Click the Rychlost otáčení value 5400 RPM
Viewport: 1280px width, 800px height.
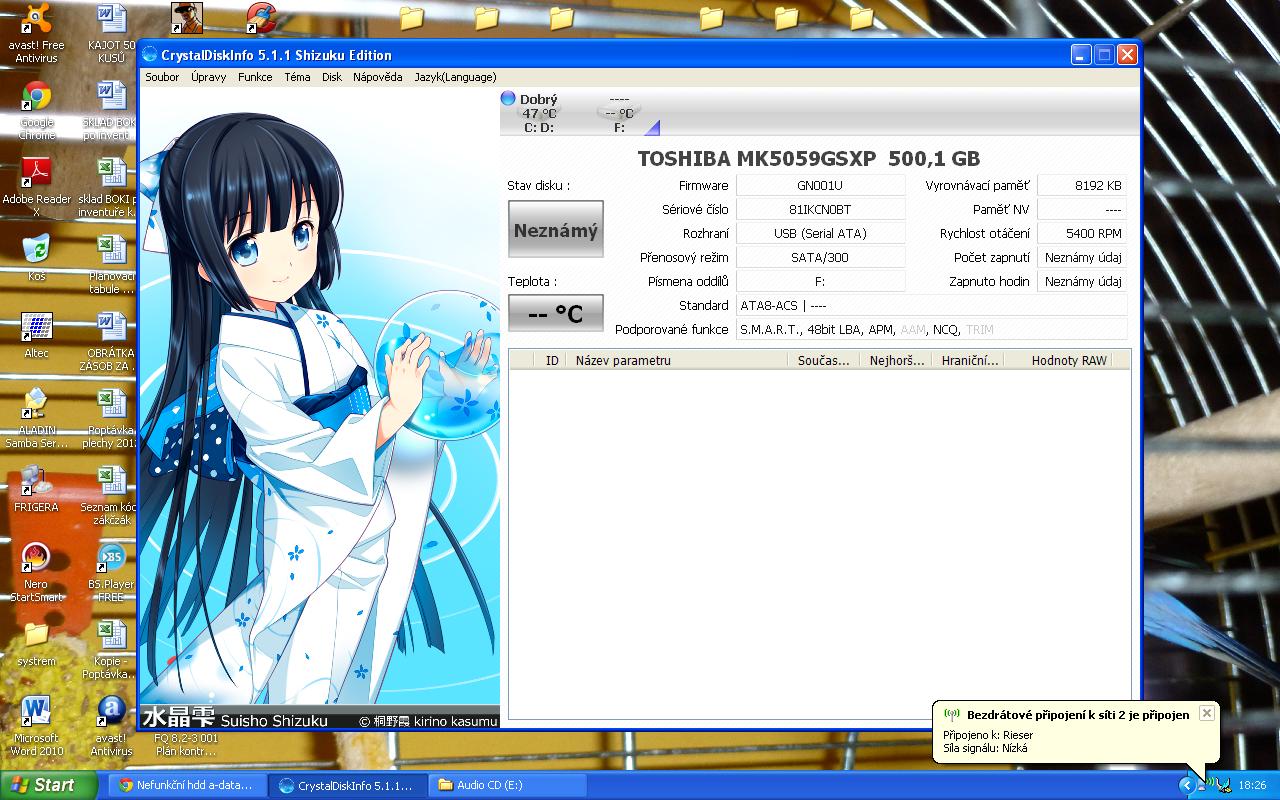pyautogui.click(x=1083, y=233)
